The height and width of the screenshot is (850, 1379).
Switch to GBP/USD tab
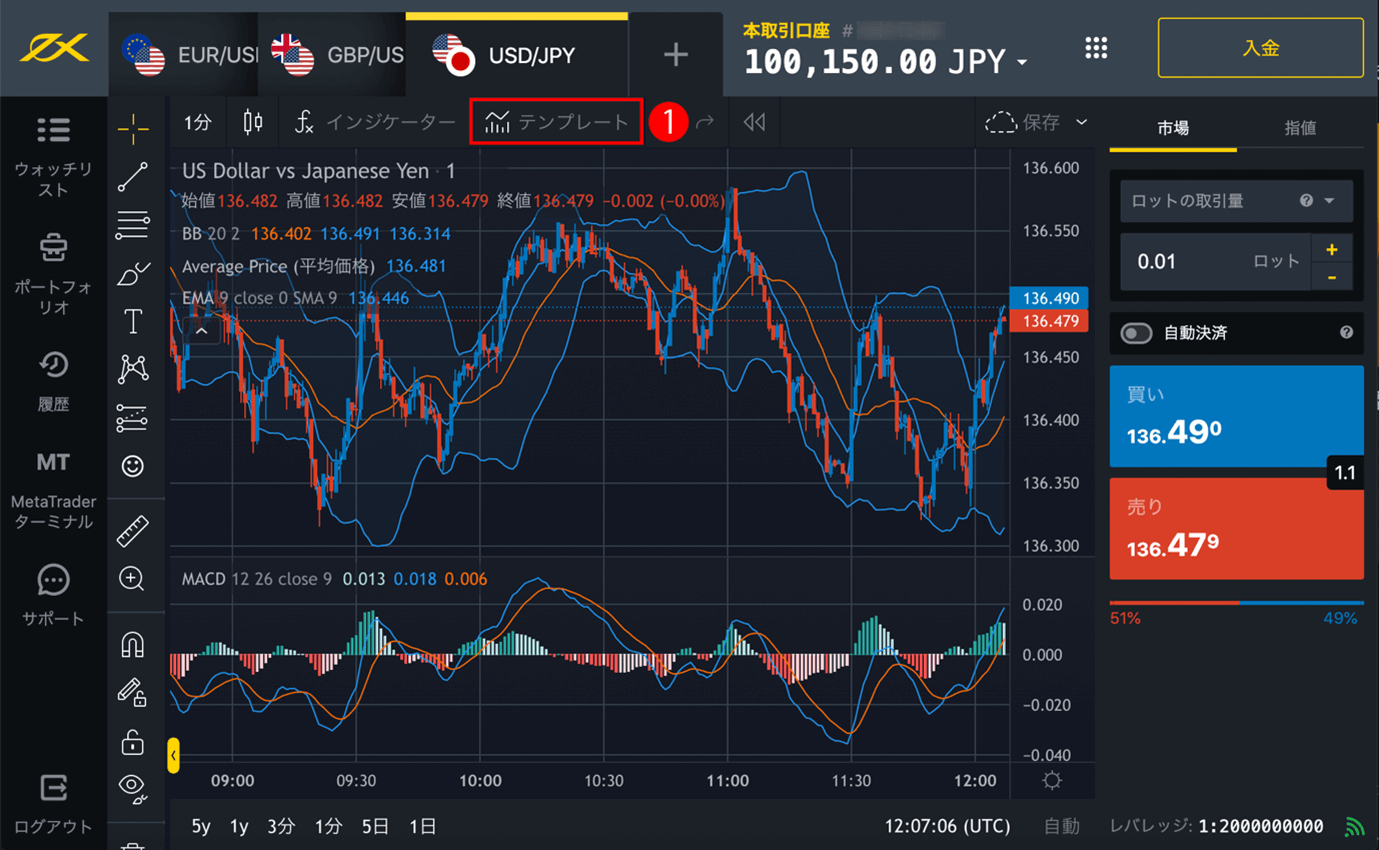pos(332,55)
